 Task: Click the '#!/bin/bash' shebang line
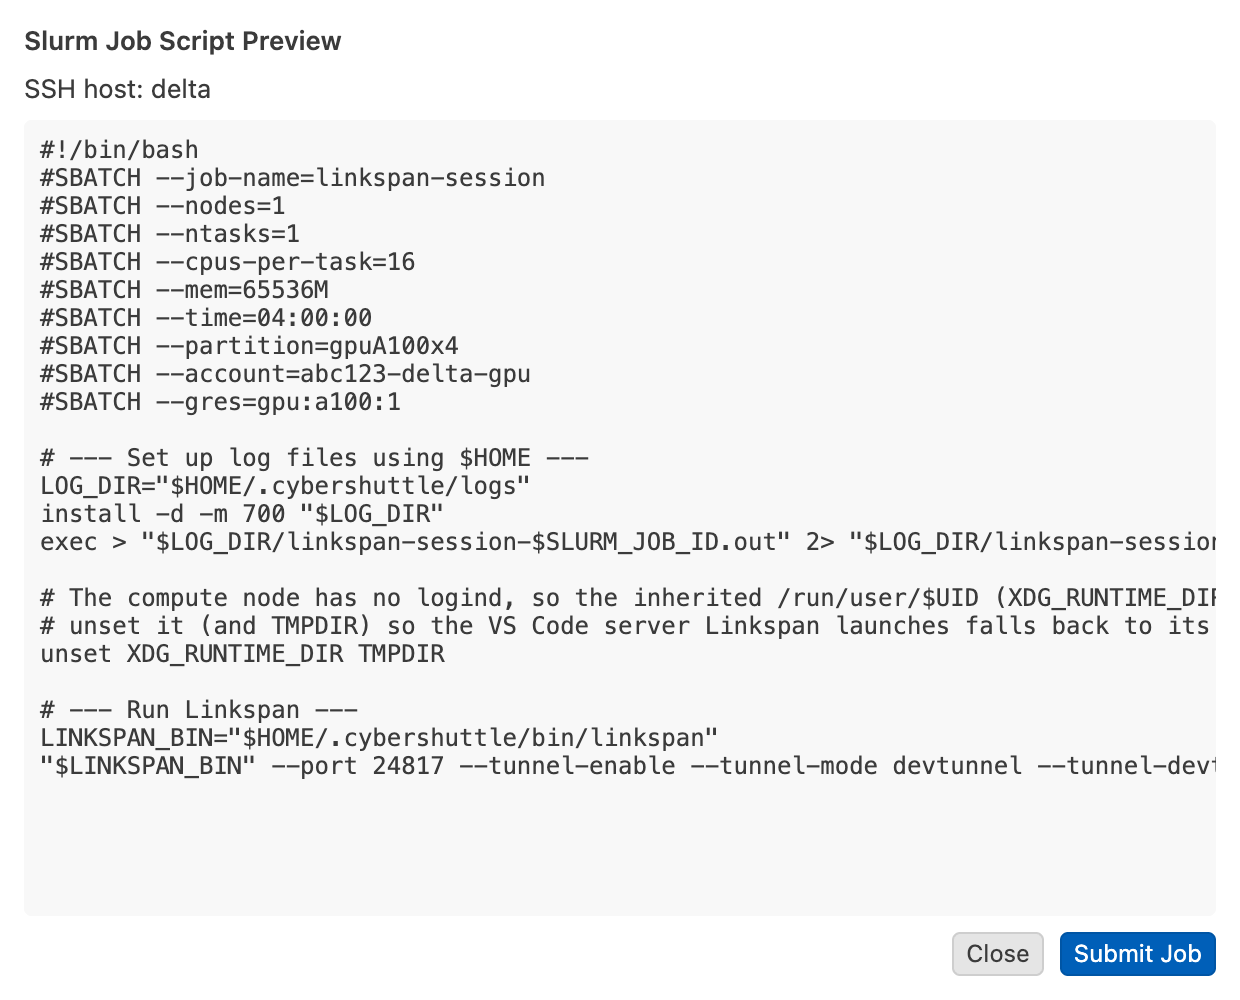120,150
